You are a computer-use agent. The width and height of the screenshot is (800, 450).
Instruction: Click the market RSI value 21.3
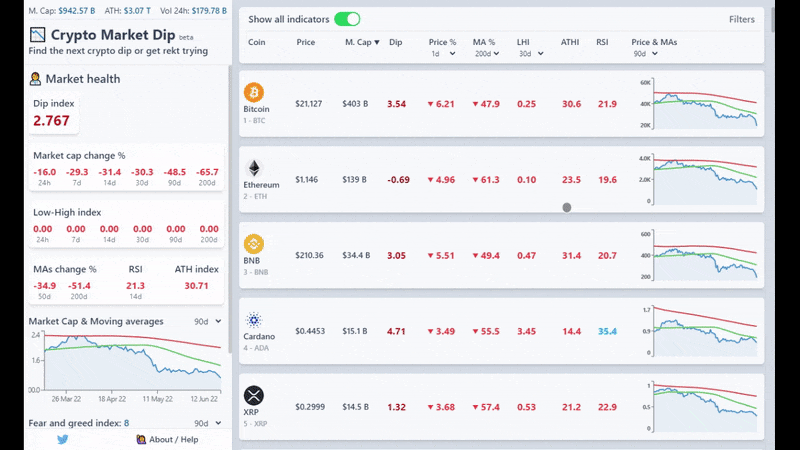coord(135,286)
